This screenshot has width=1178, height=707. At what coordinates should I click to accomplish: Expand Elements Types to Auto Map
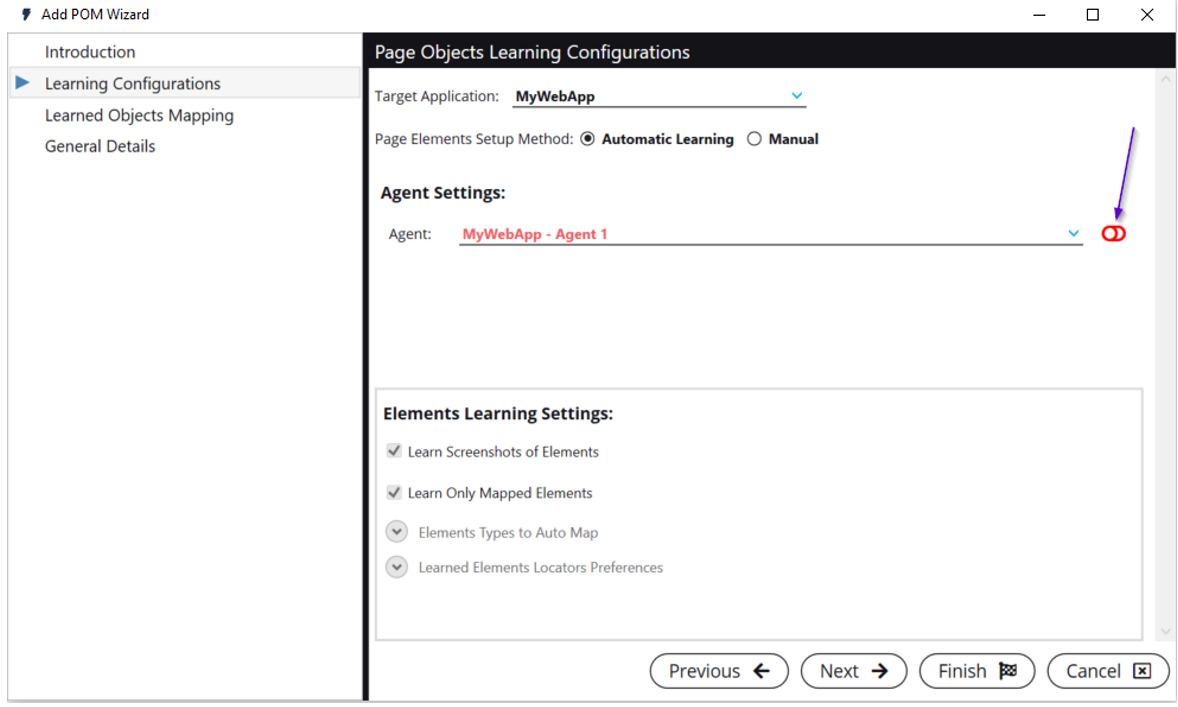(397, 532)
